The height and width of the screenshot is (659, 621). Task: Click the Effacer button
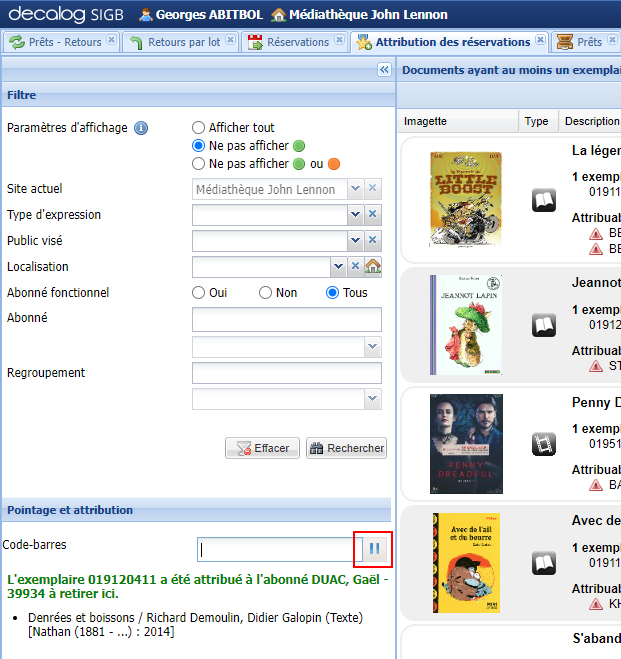pos(263,448)
